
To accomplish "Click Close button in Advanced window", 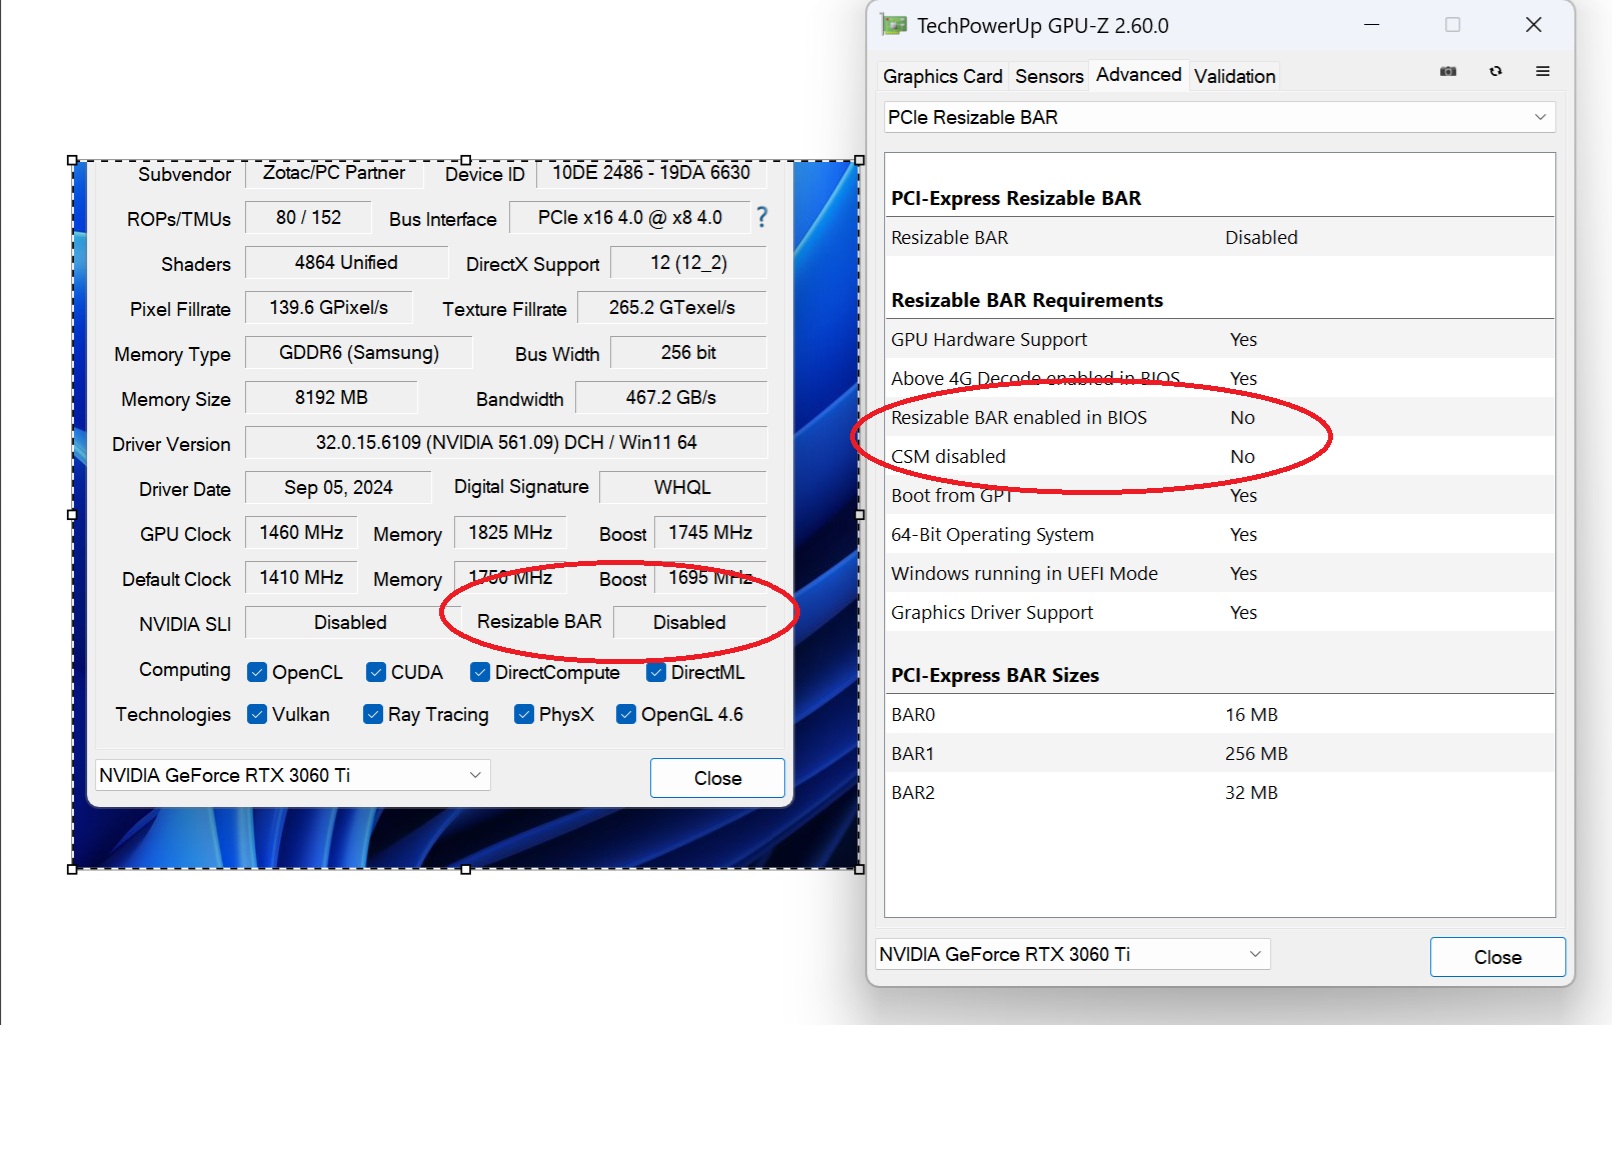I will (1497, 957).
